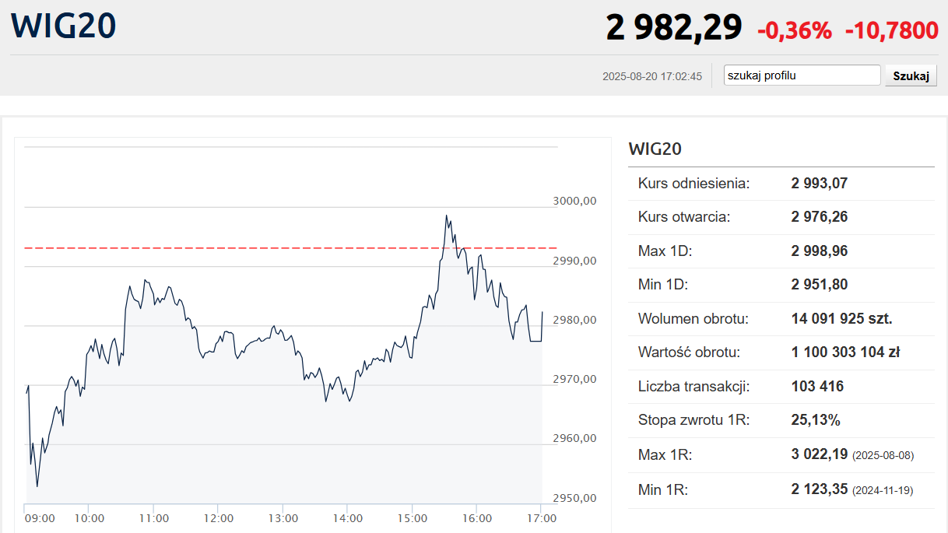Click the WIG20 heading of the stats panel
The image size is (948, 533).
pos(655,149)
